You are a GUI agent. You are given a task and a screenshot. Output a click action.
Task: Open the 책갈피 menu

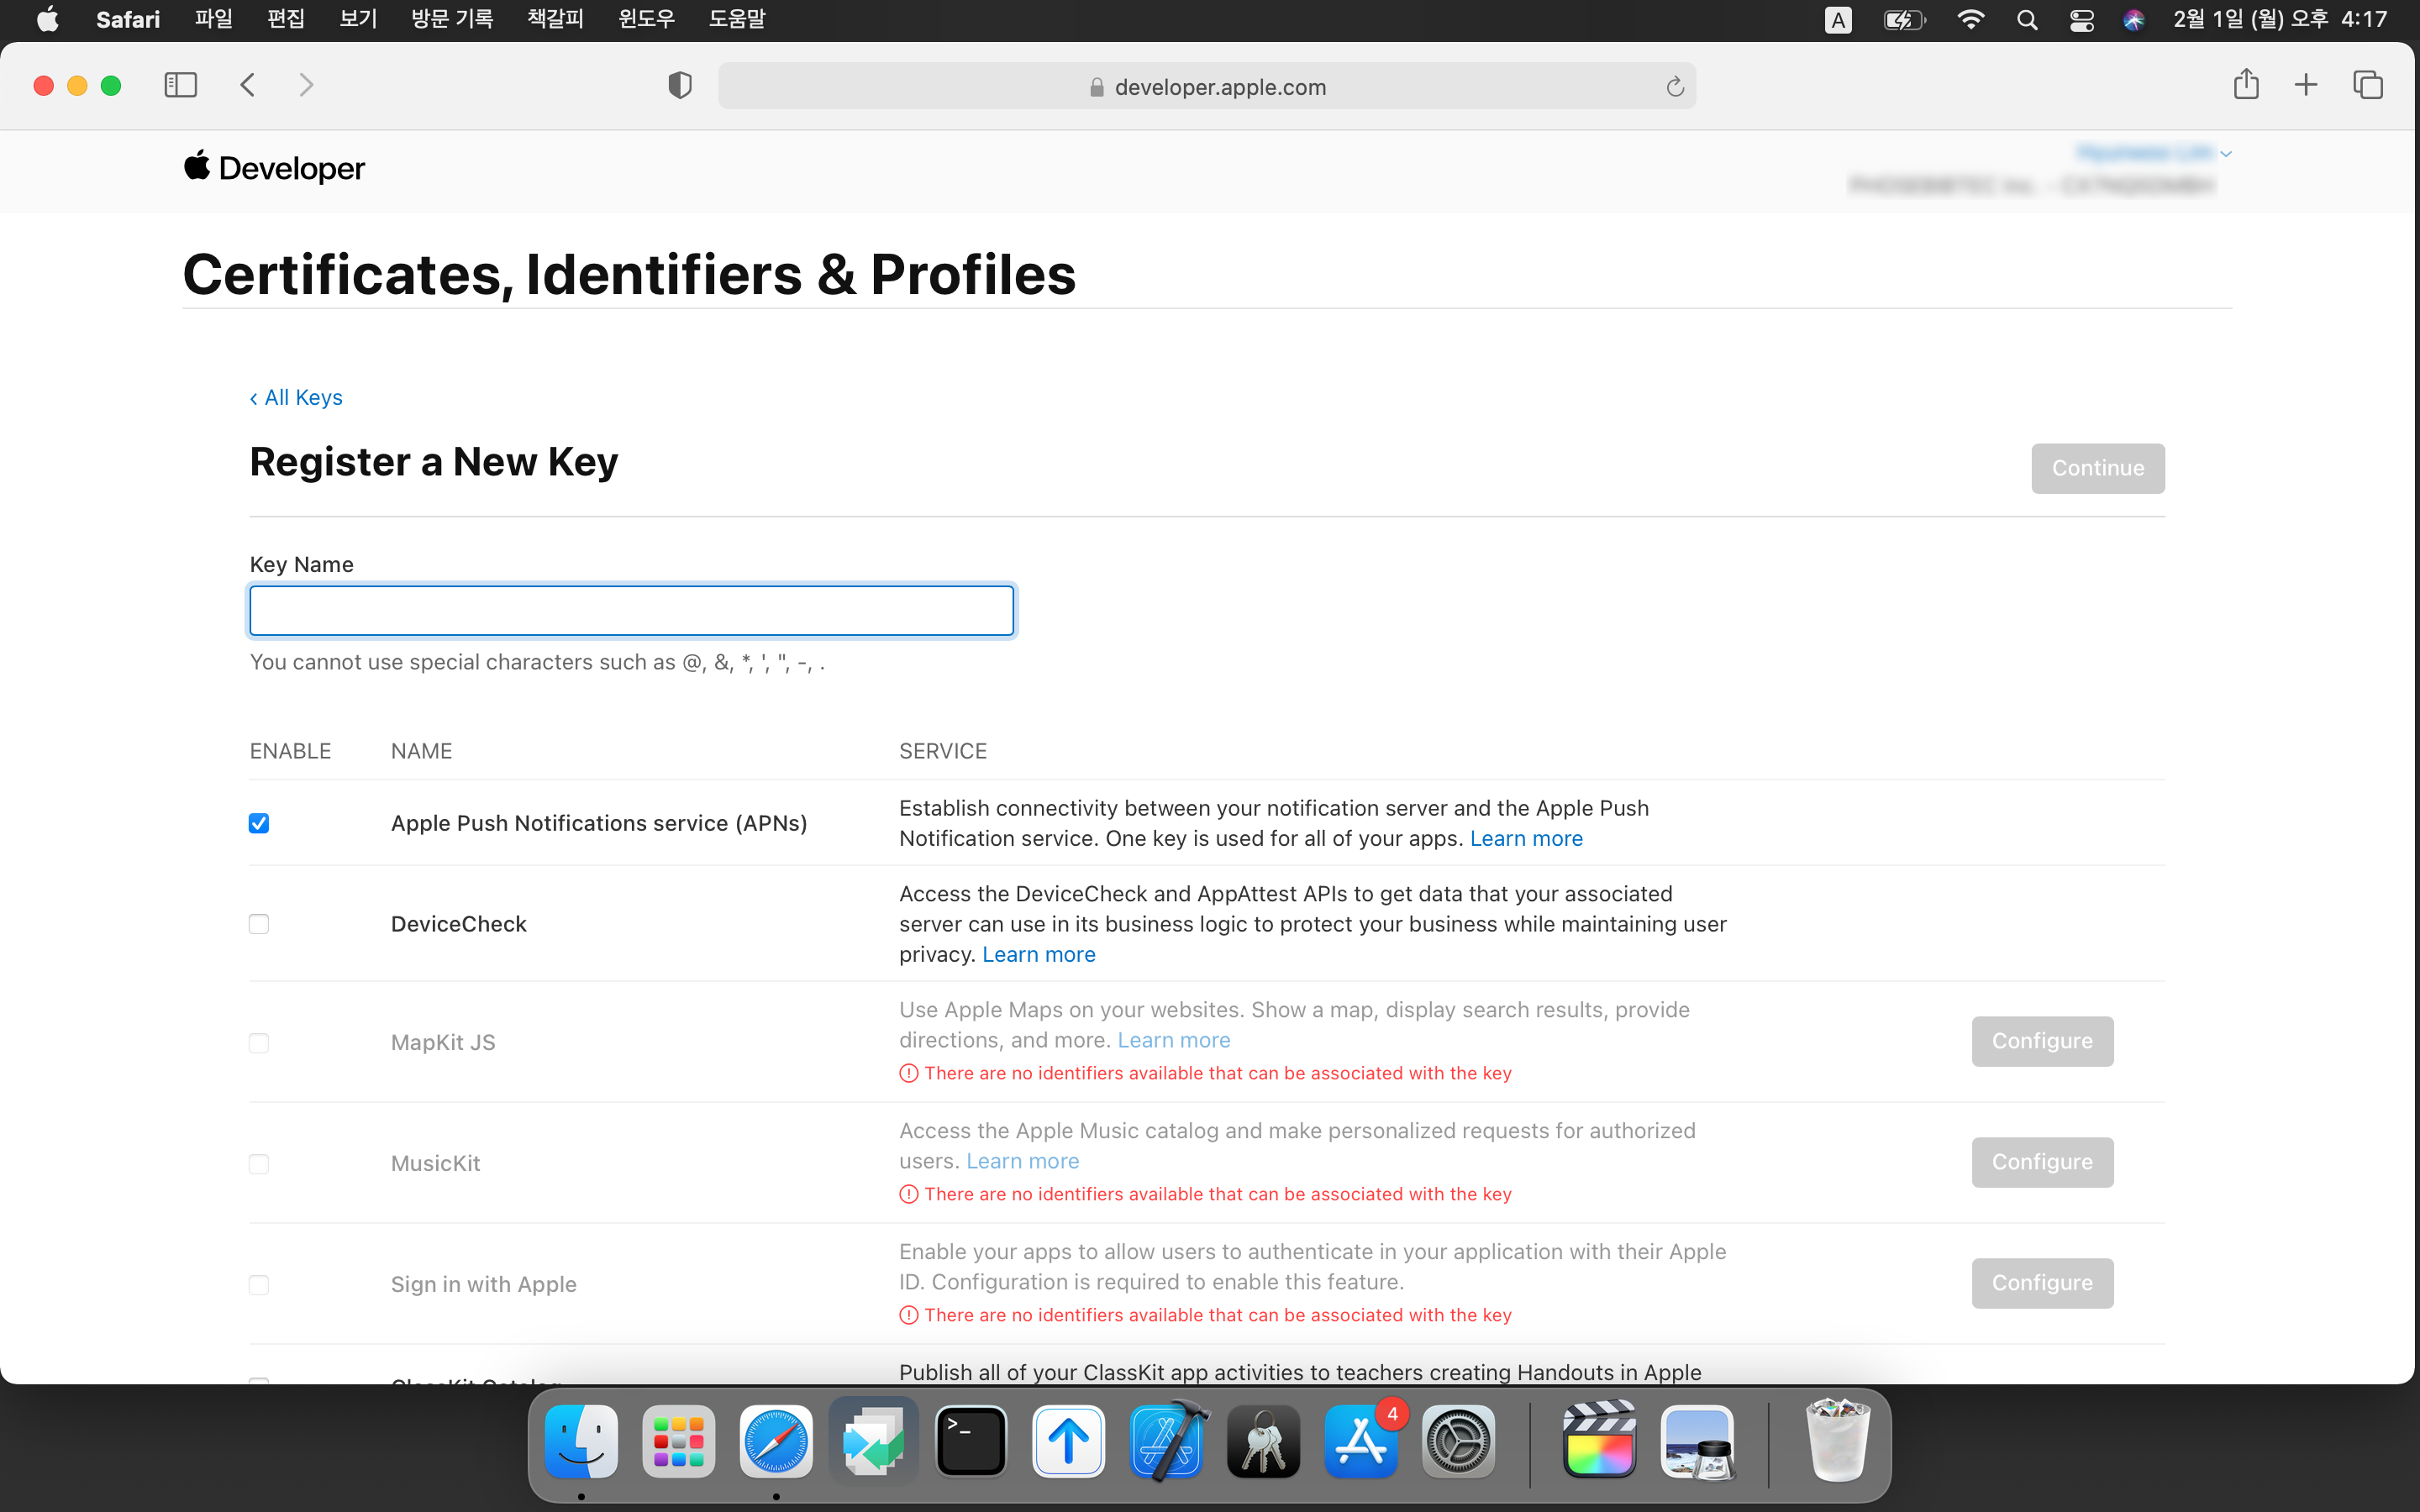555,19
